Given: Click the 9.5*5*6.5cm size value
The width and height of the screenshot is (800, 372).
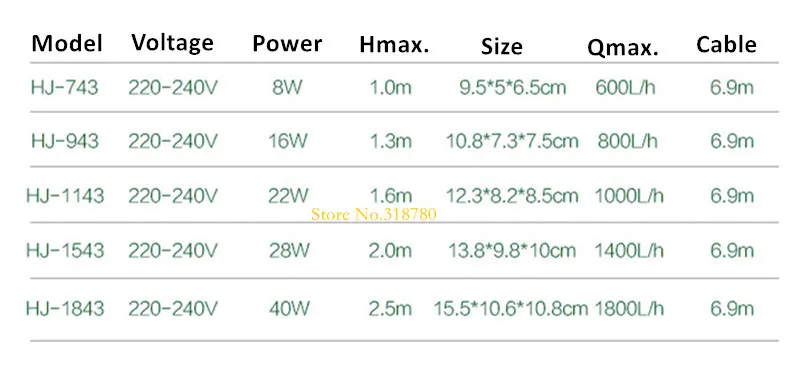Looking at the screenshot, I should [513, 87].
